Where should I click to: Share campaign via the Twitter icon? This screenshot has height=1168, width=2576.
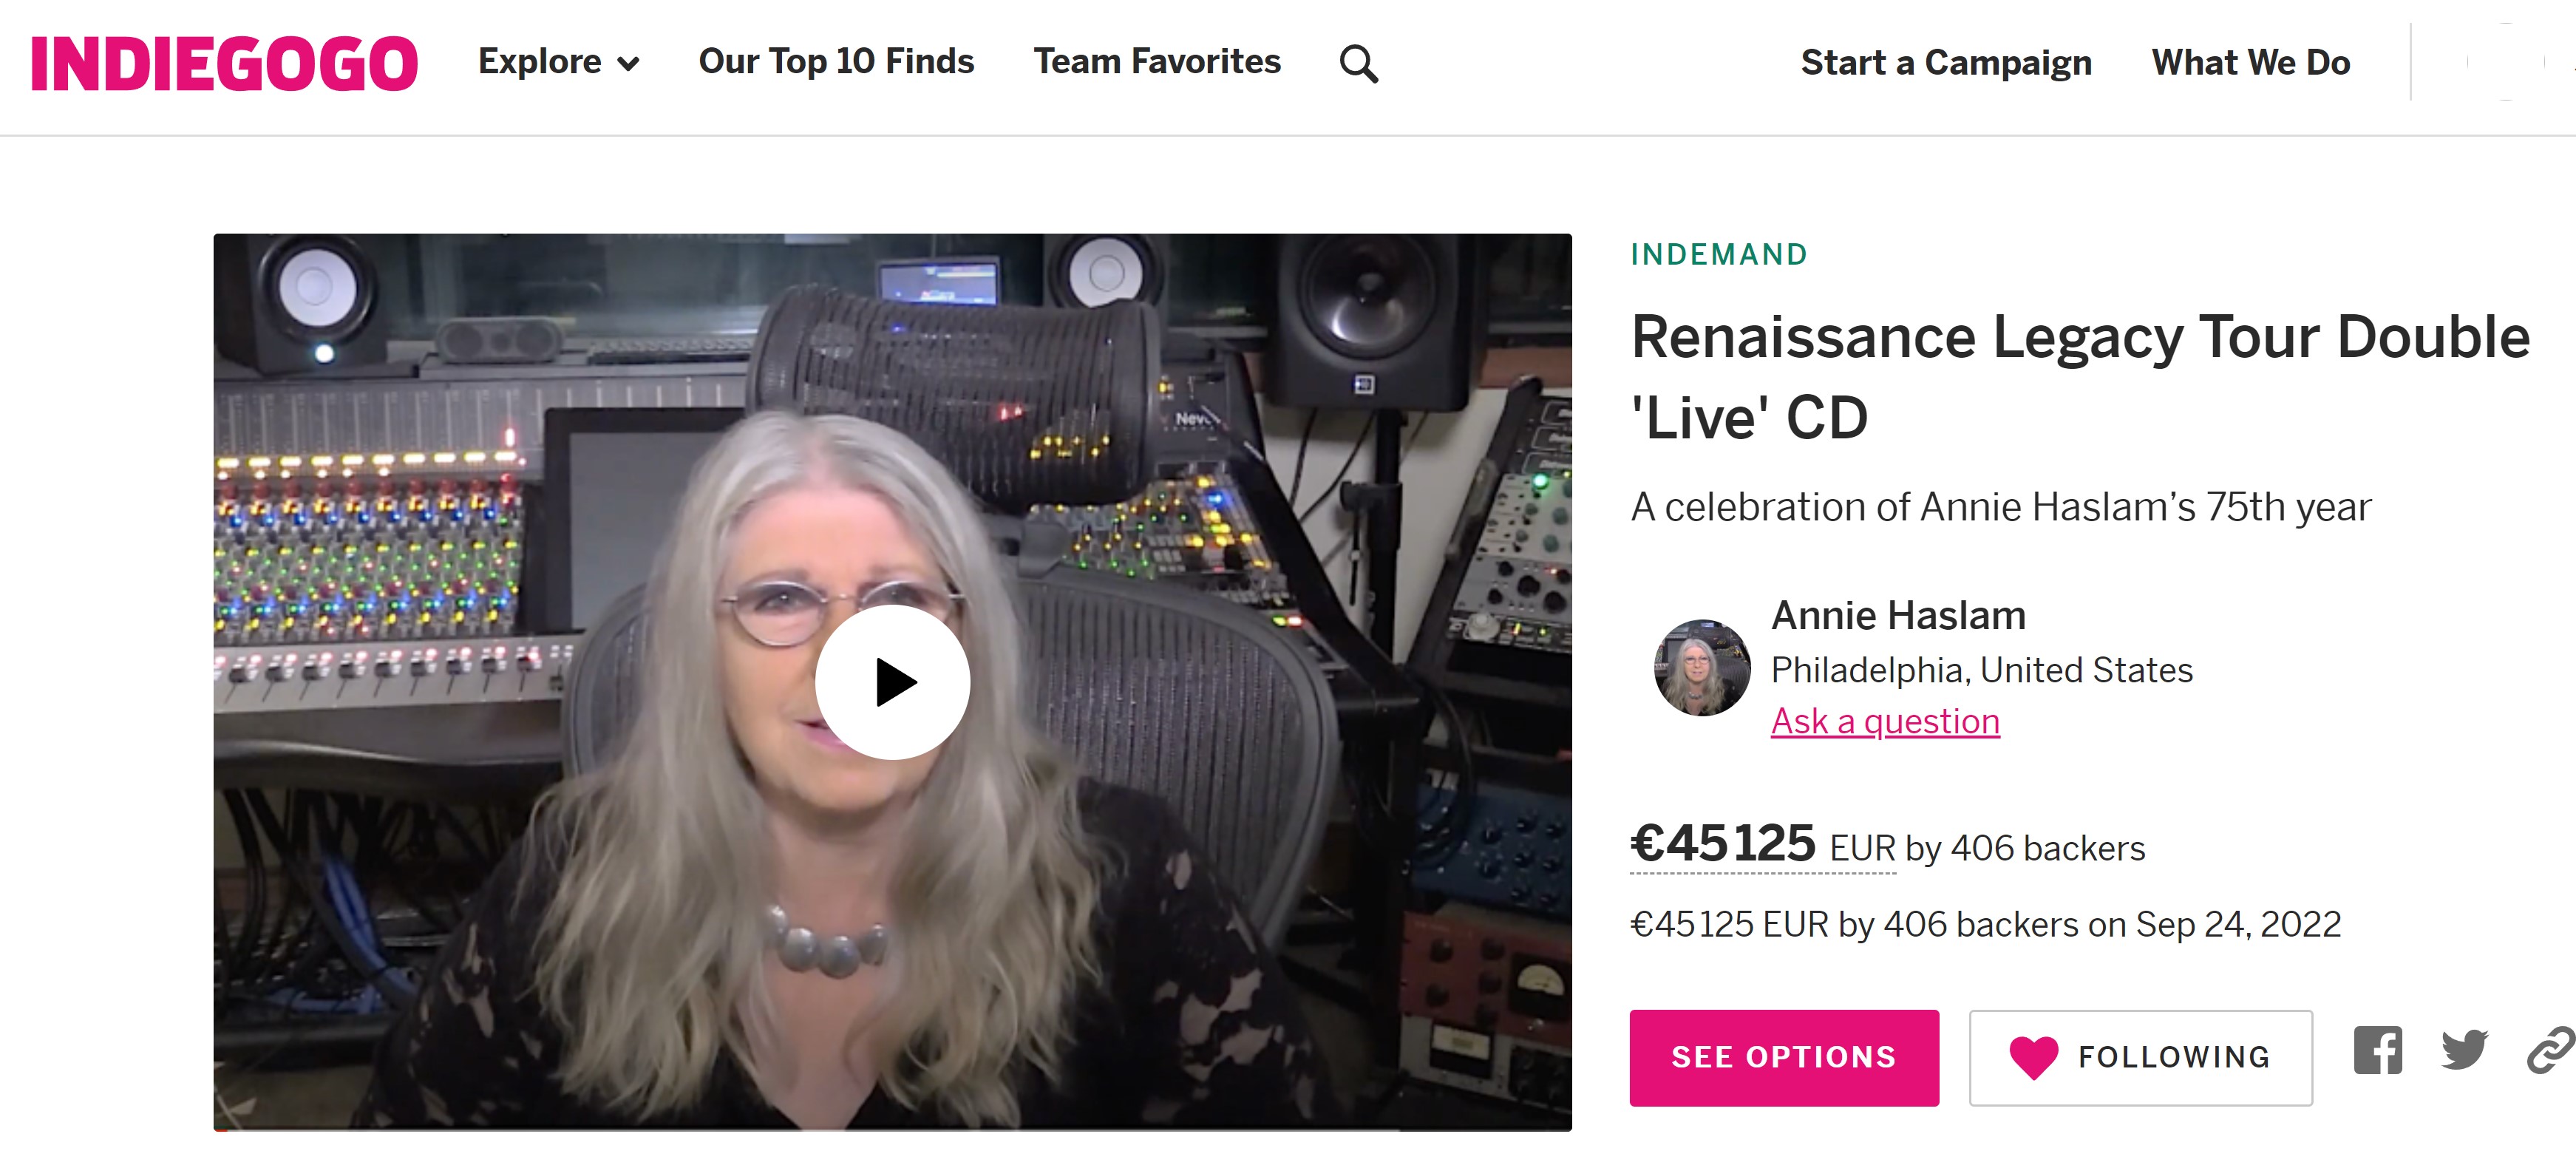click(x=2464, y=1050)
